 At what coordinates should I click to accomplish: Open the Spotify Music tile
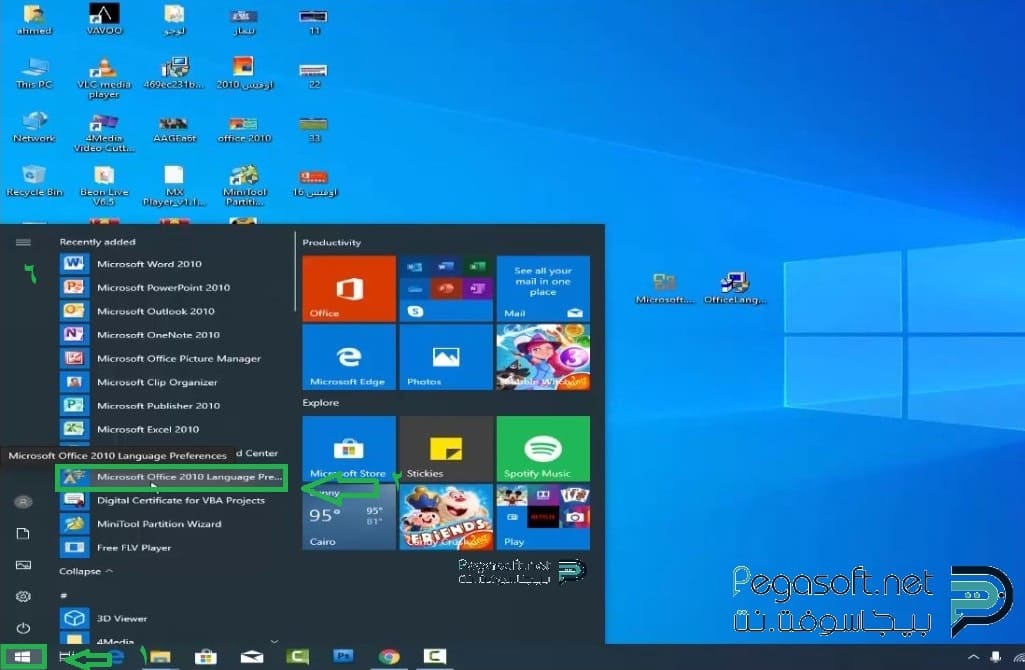[x=543, y=448]
